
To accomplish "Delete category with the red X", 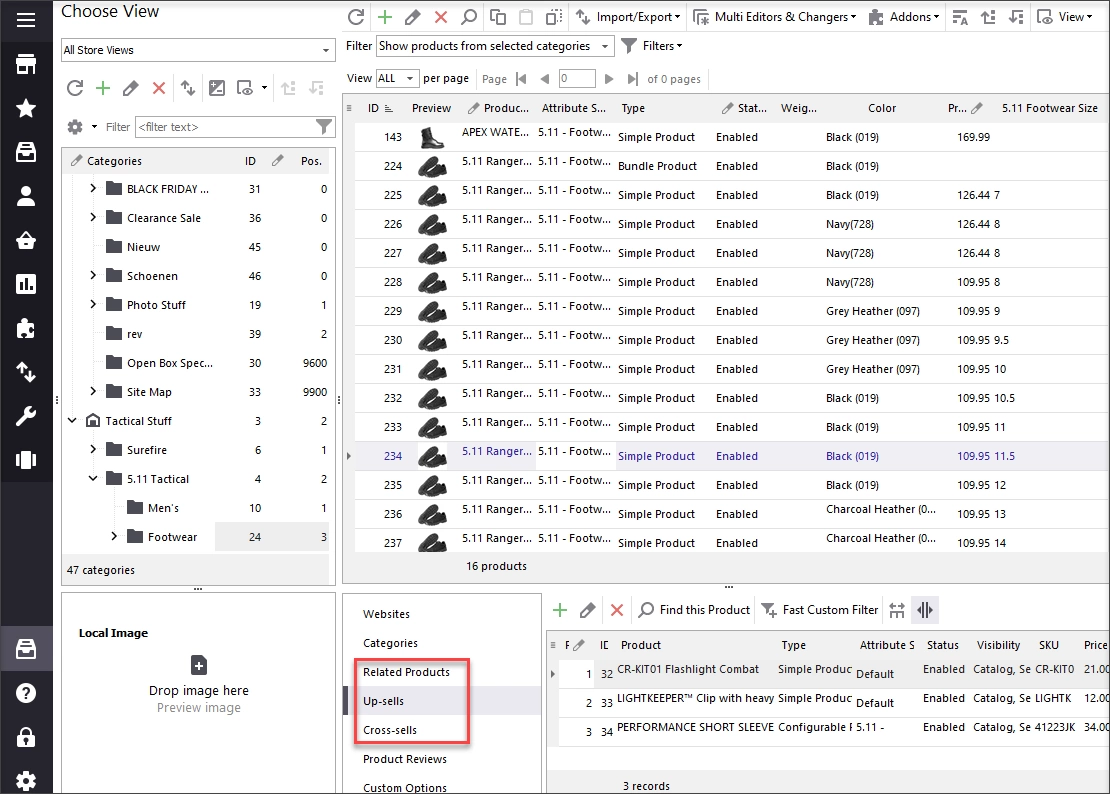I will (x=159, y=88).
